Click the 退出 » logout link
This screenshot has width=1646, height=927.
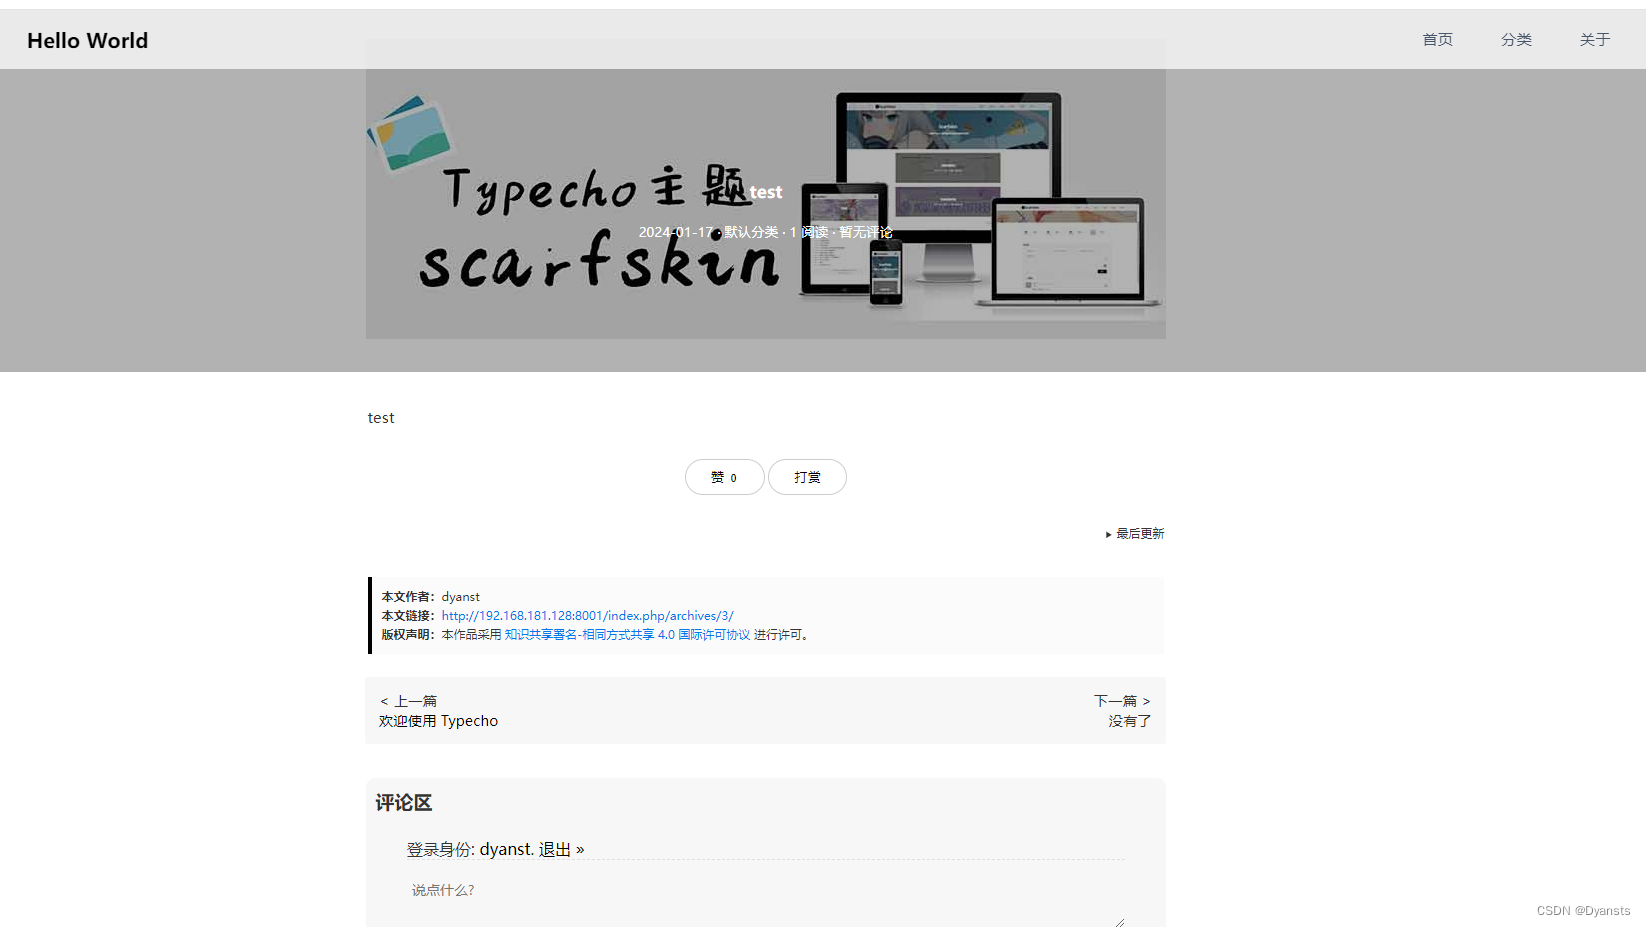(561, 848)
